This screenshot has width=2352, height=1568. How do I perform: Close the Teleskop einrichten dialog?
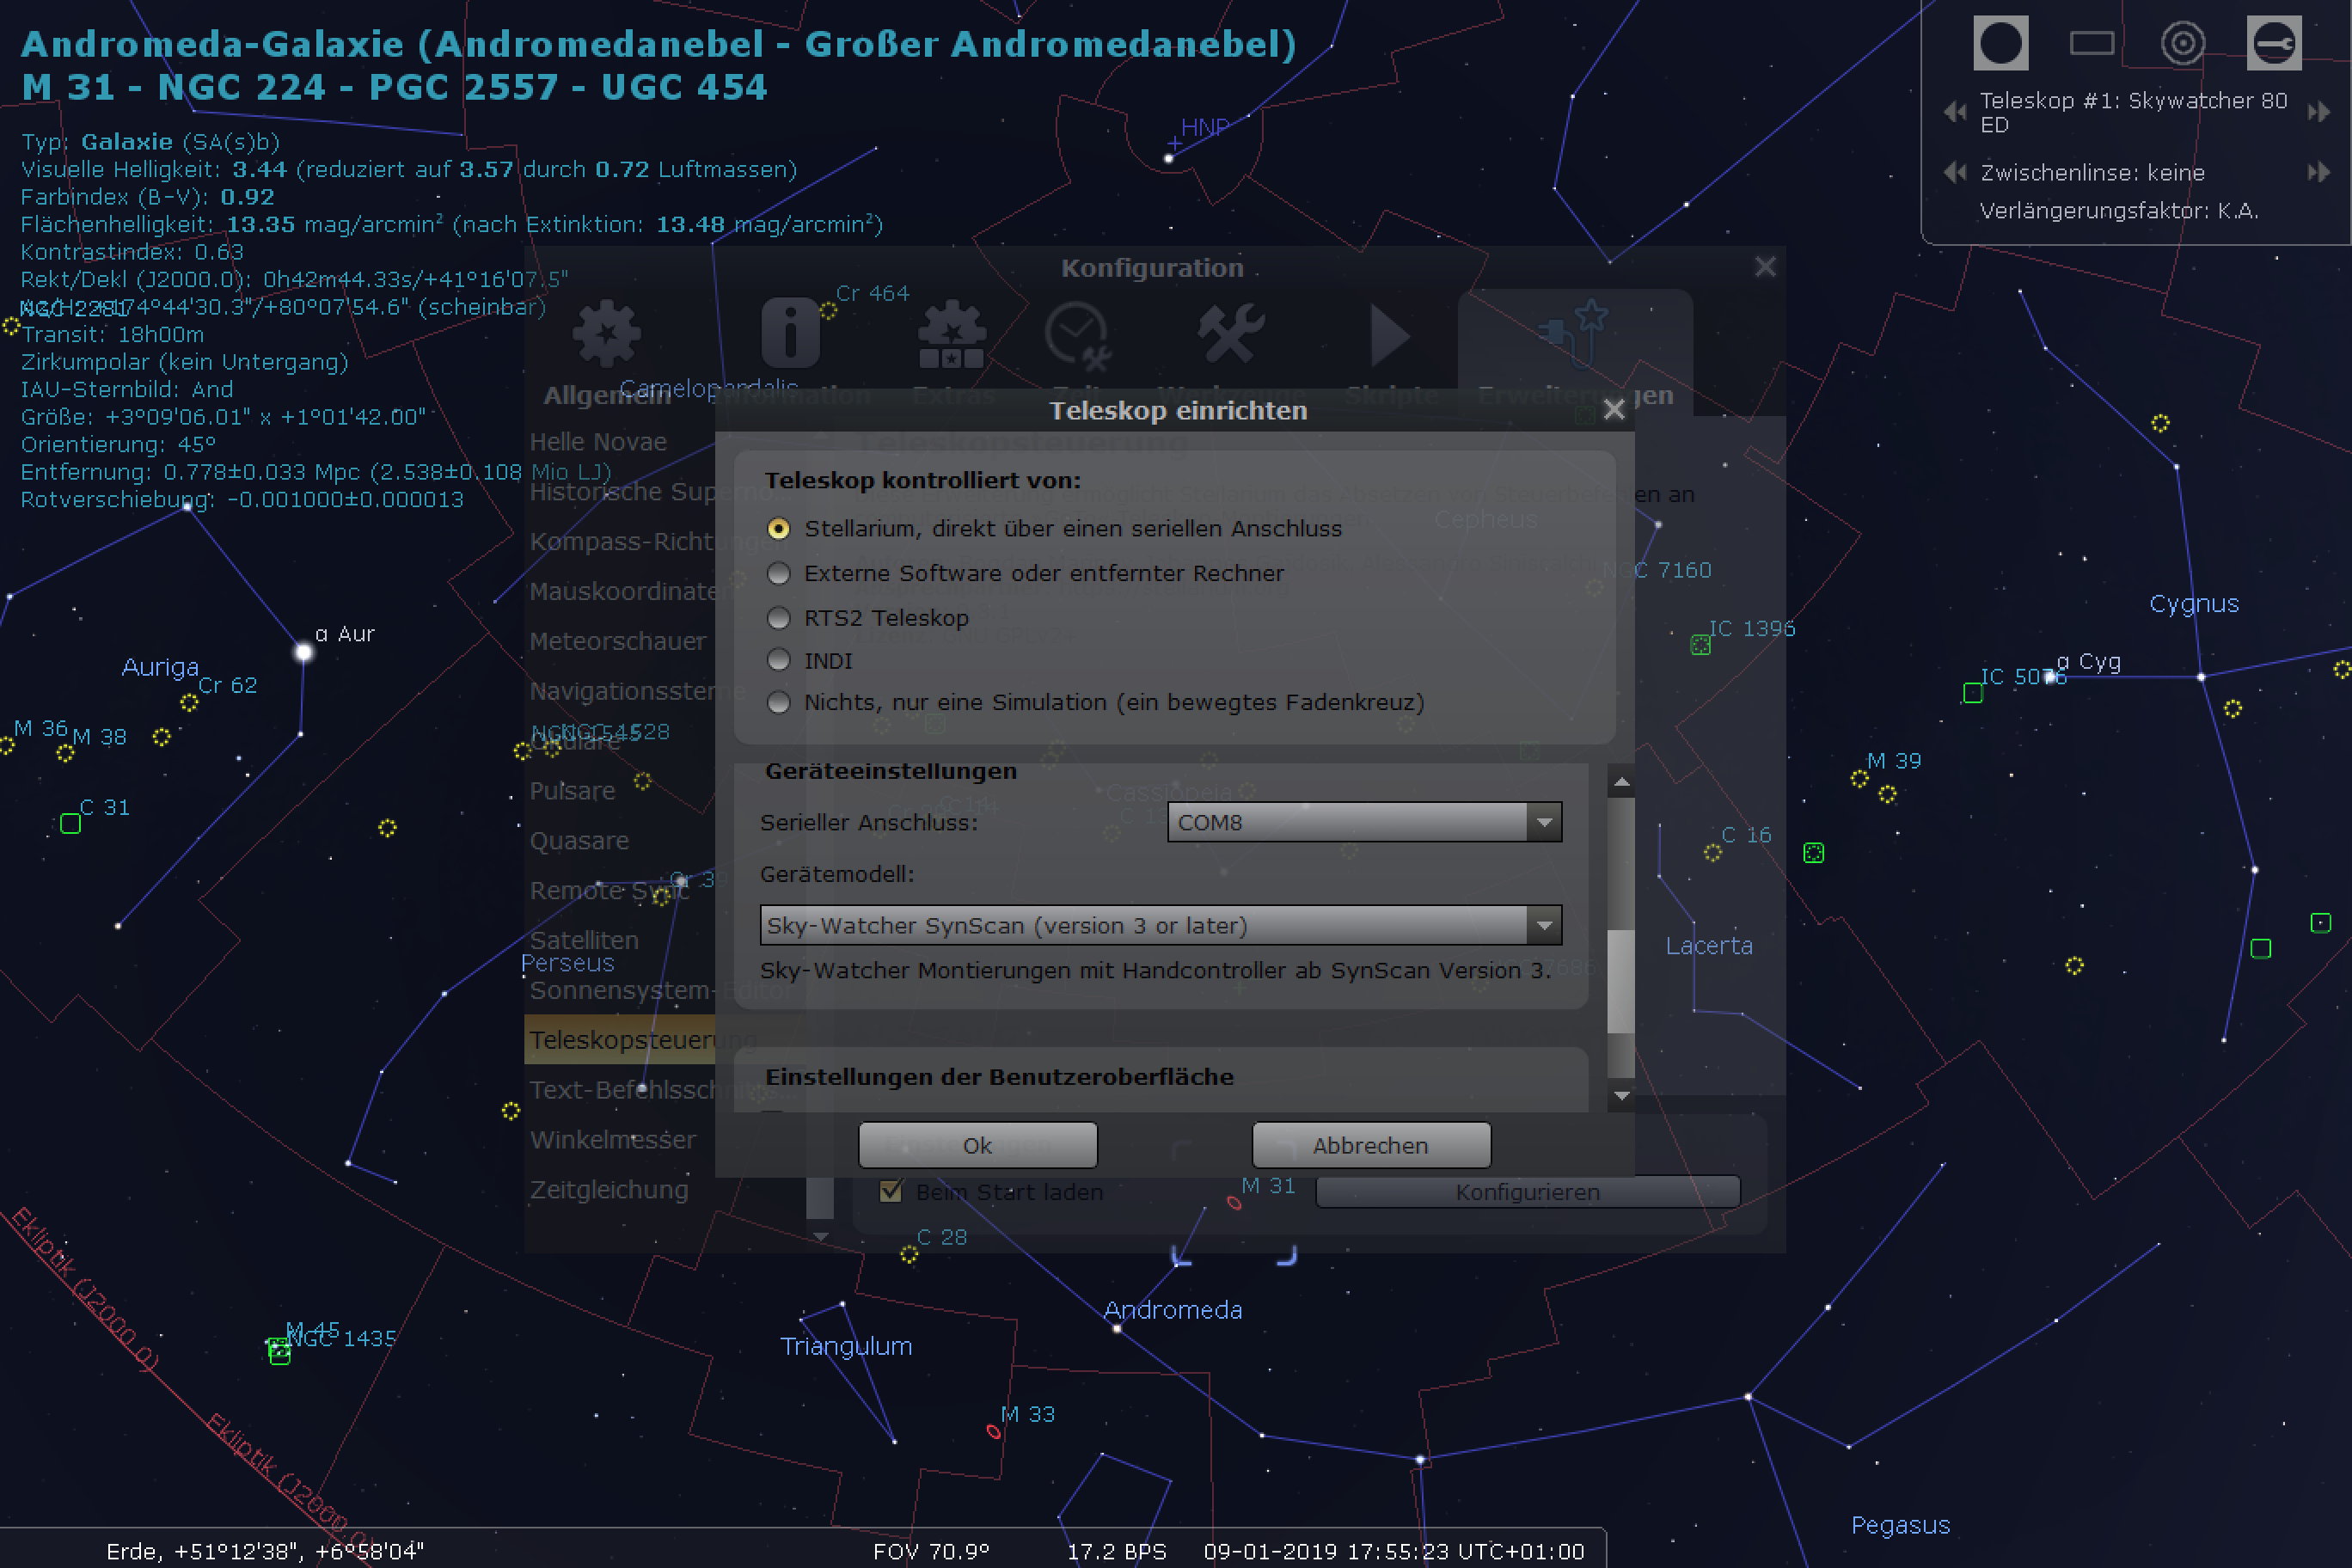[x=1613, y=410]
